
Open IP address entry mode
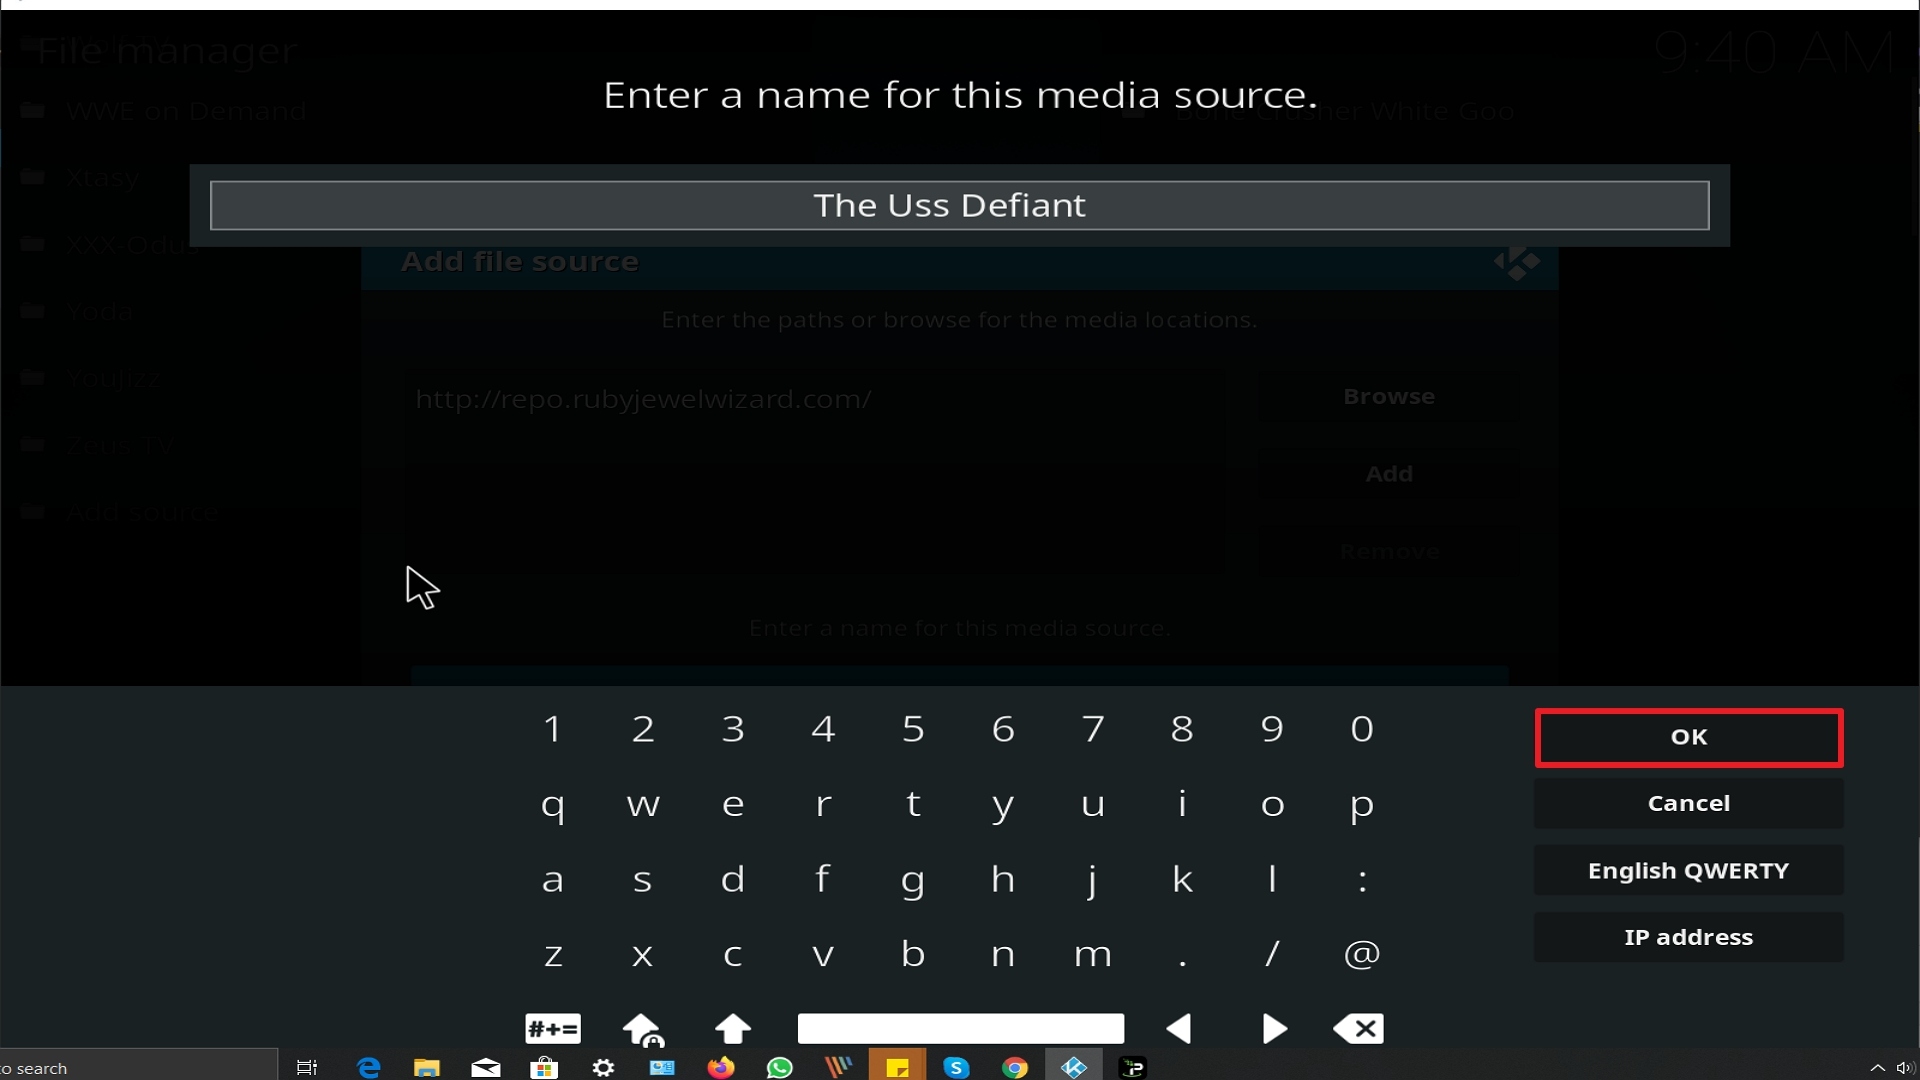click(1689, 937)
